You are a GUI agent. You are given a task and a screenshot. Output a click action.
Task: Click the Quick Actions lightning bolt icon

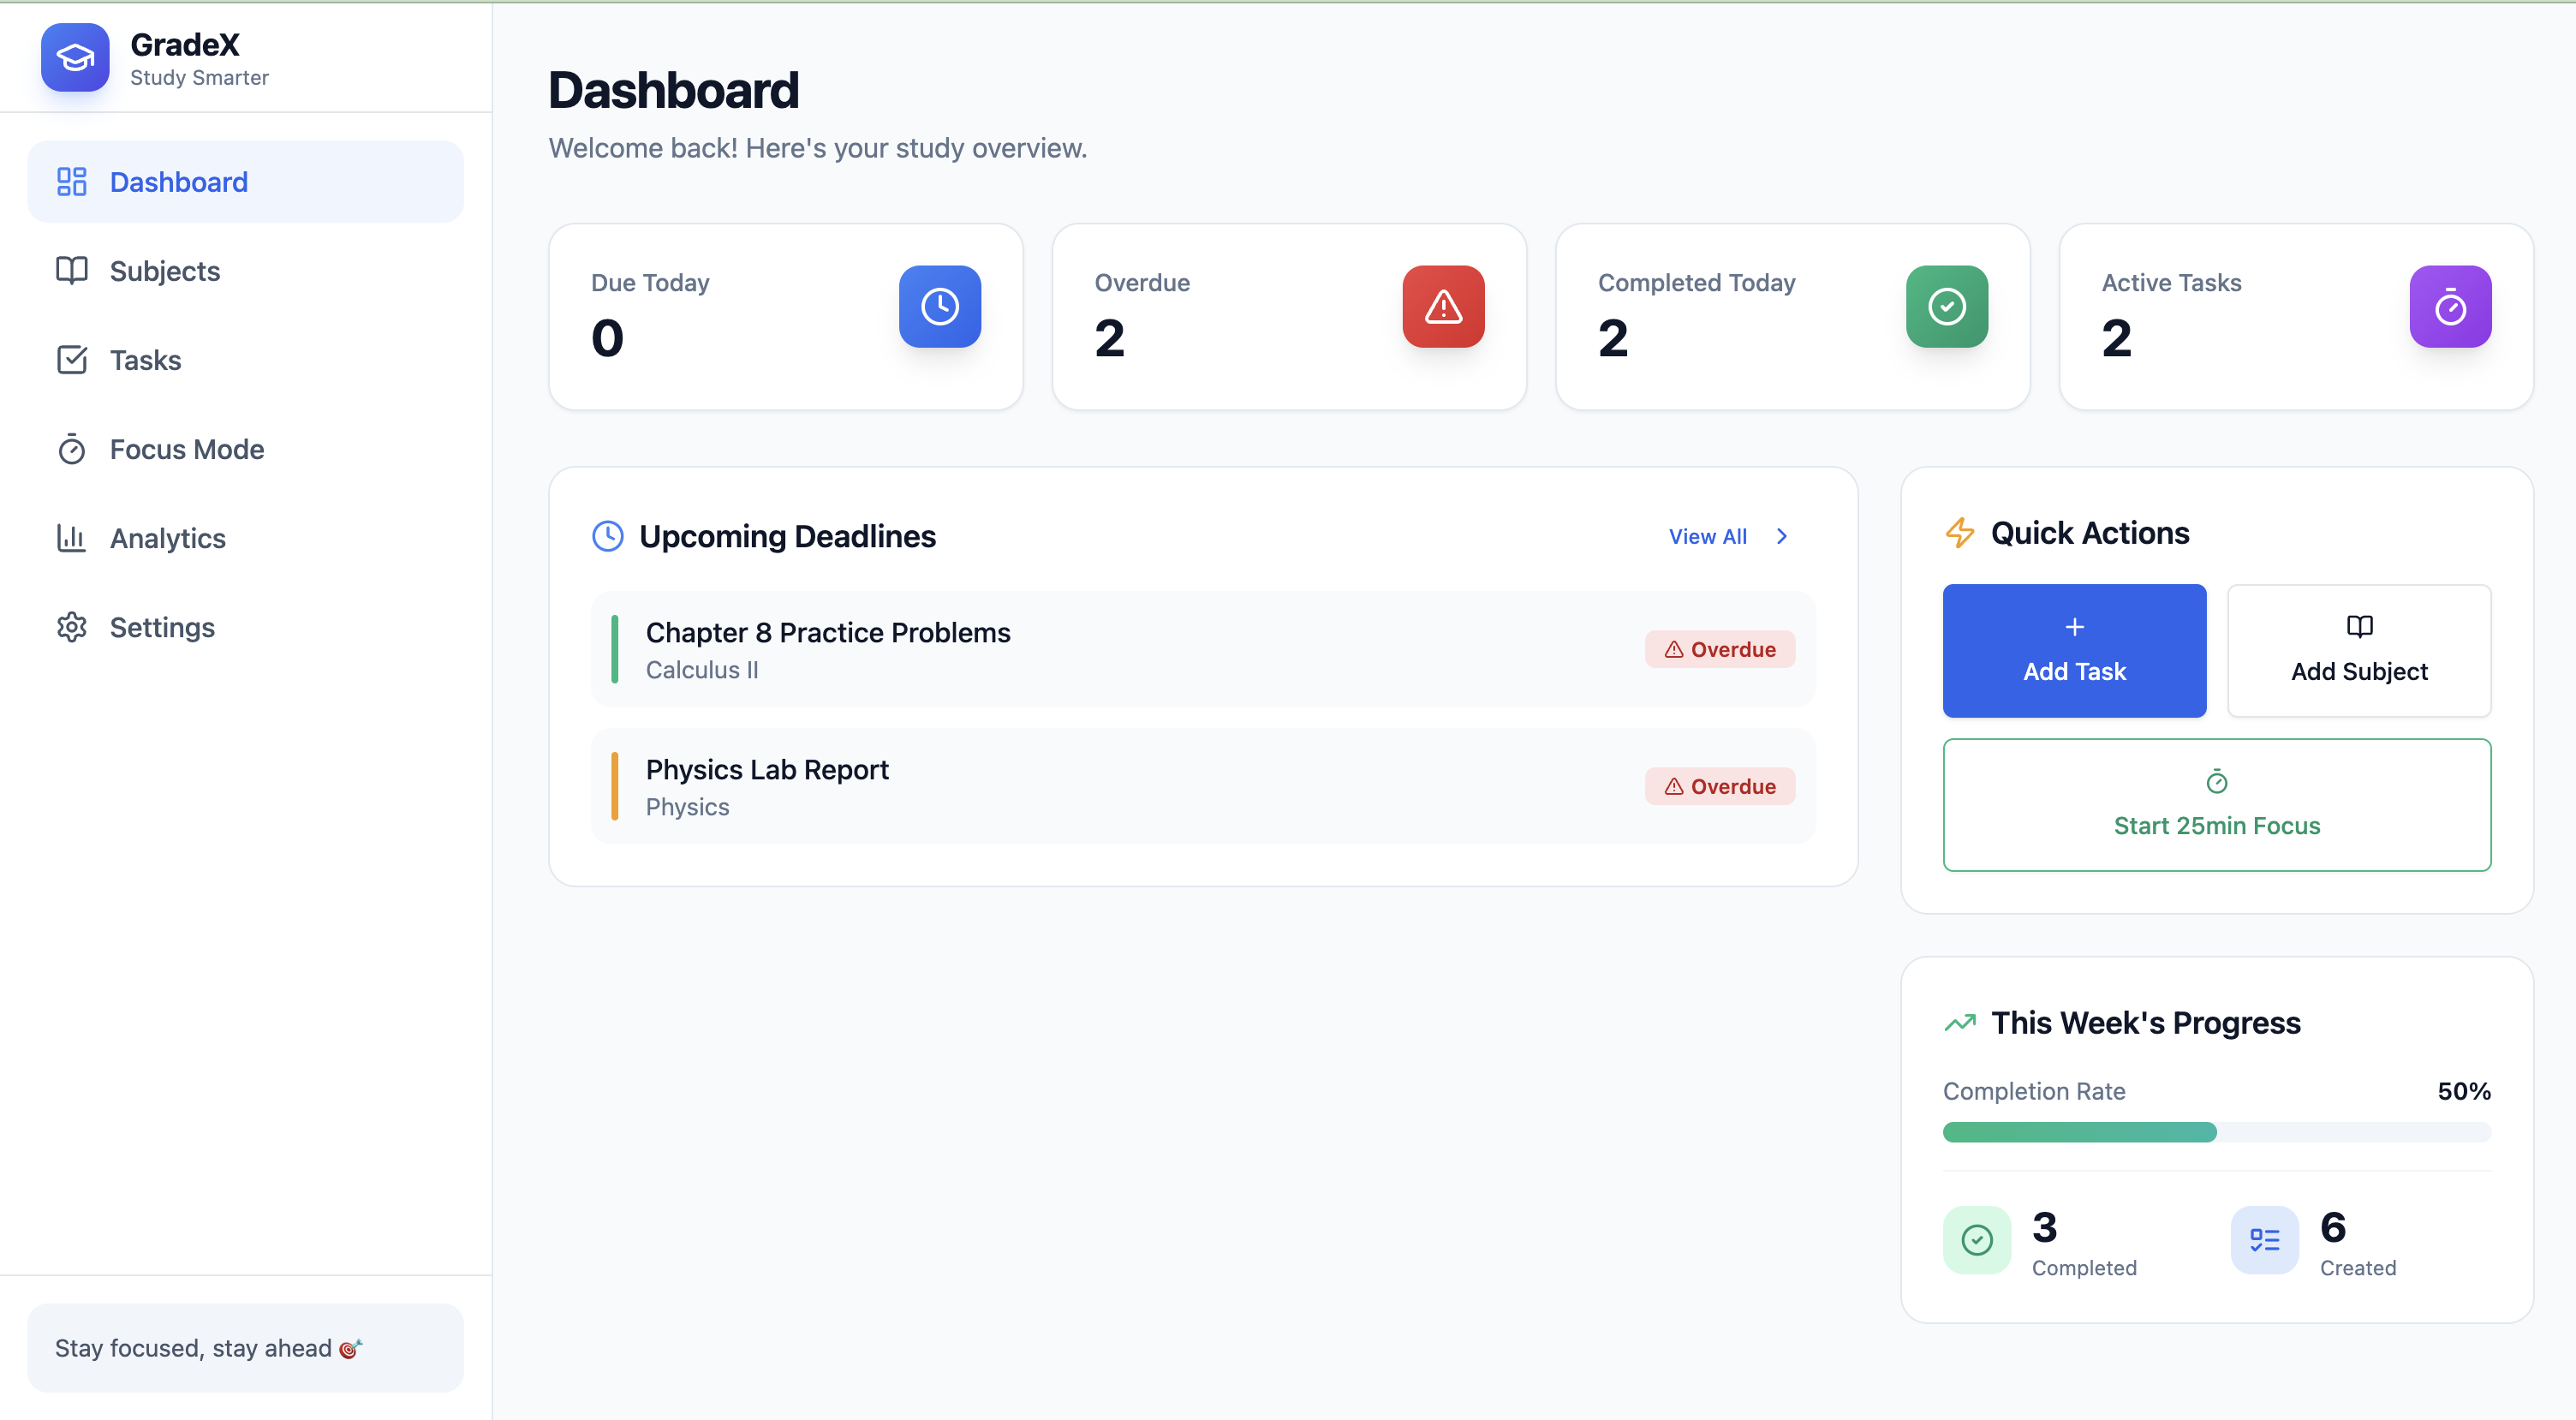pos(1959,533)
